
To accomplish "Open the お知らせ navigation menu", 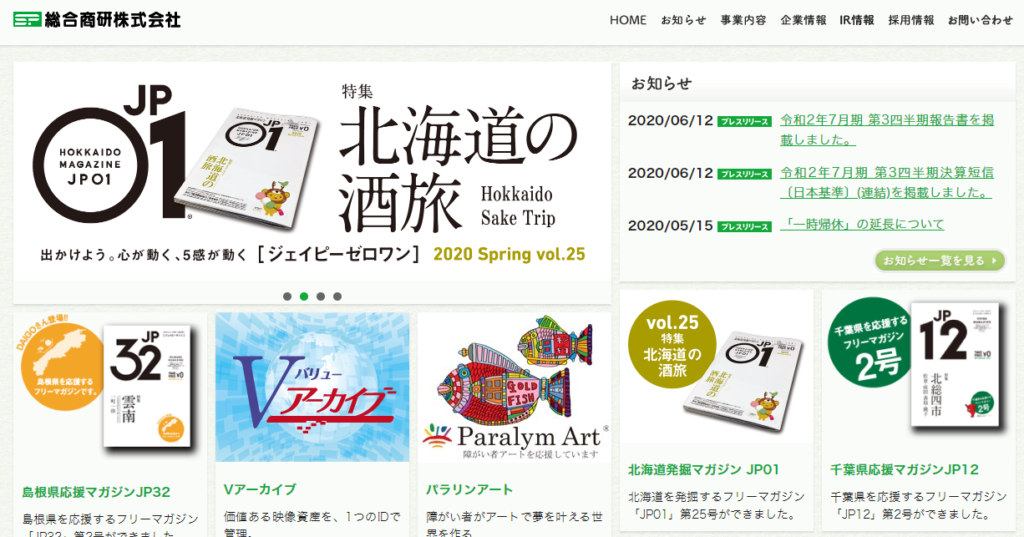I will tap(683, 20).
